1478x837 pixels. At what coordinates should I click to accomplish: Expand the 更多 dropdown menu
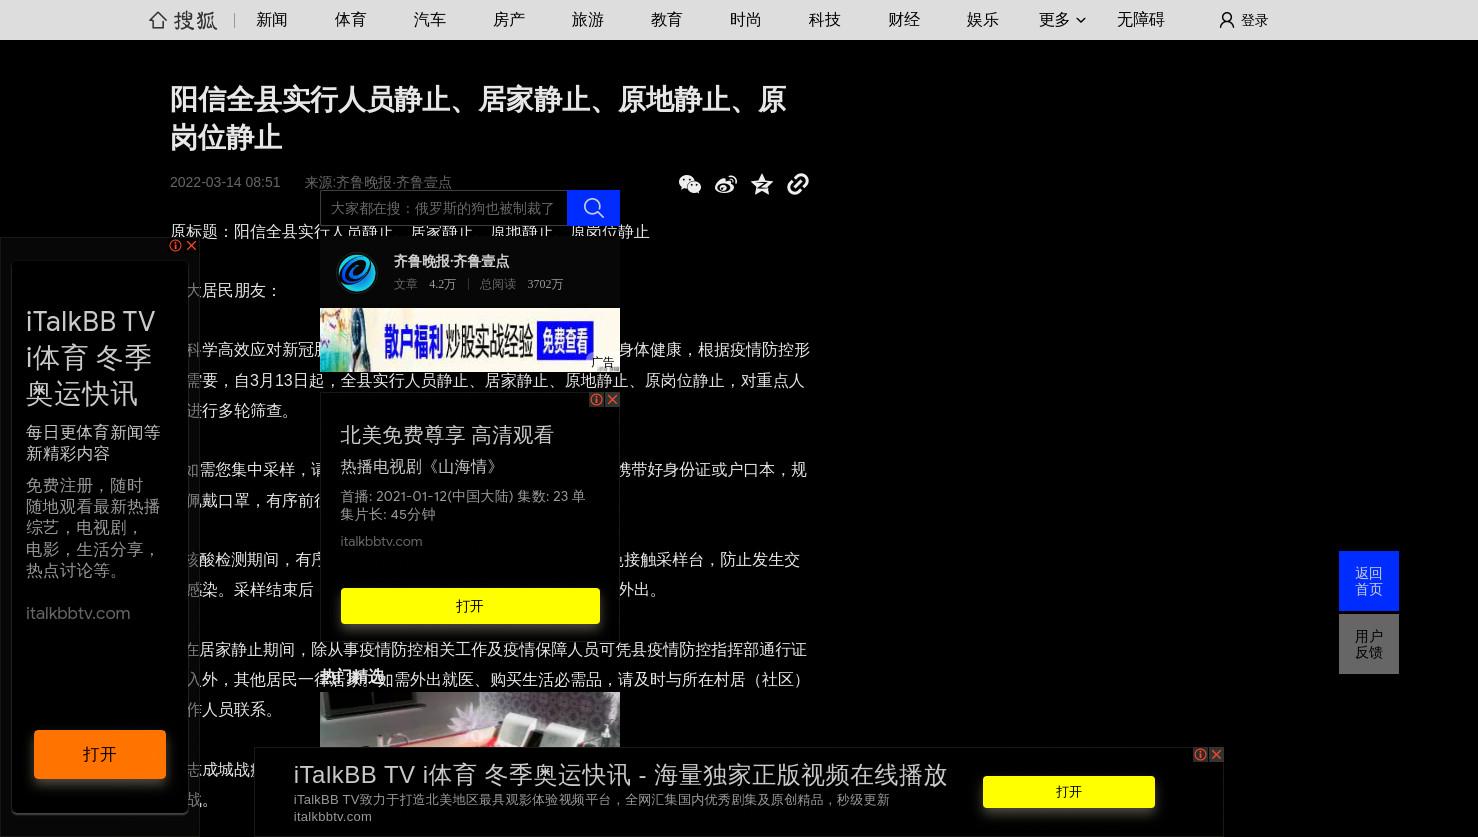click(1062, 20)
